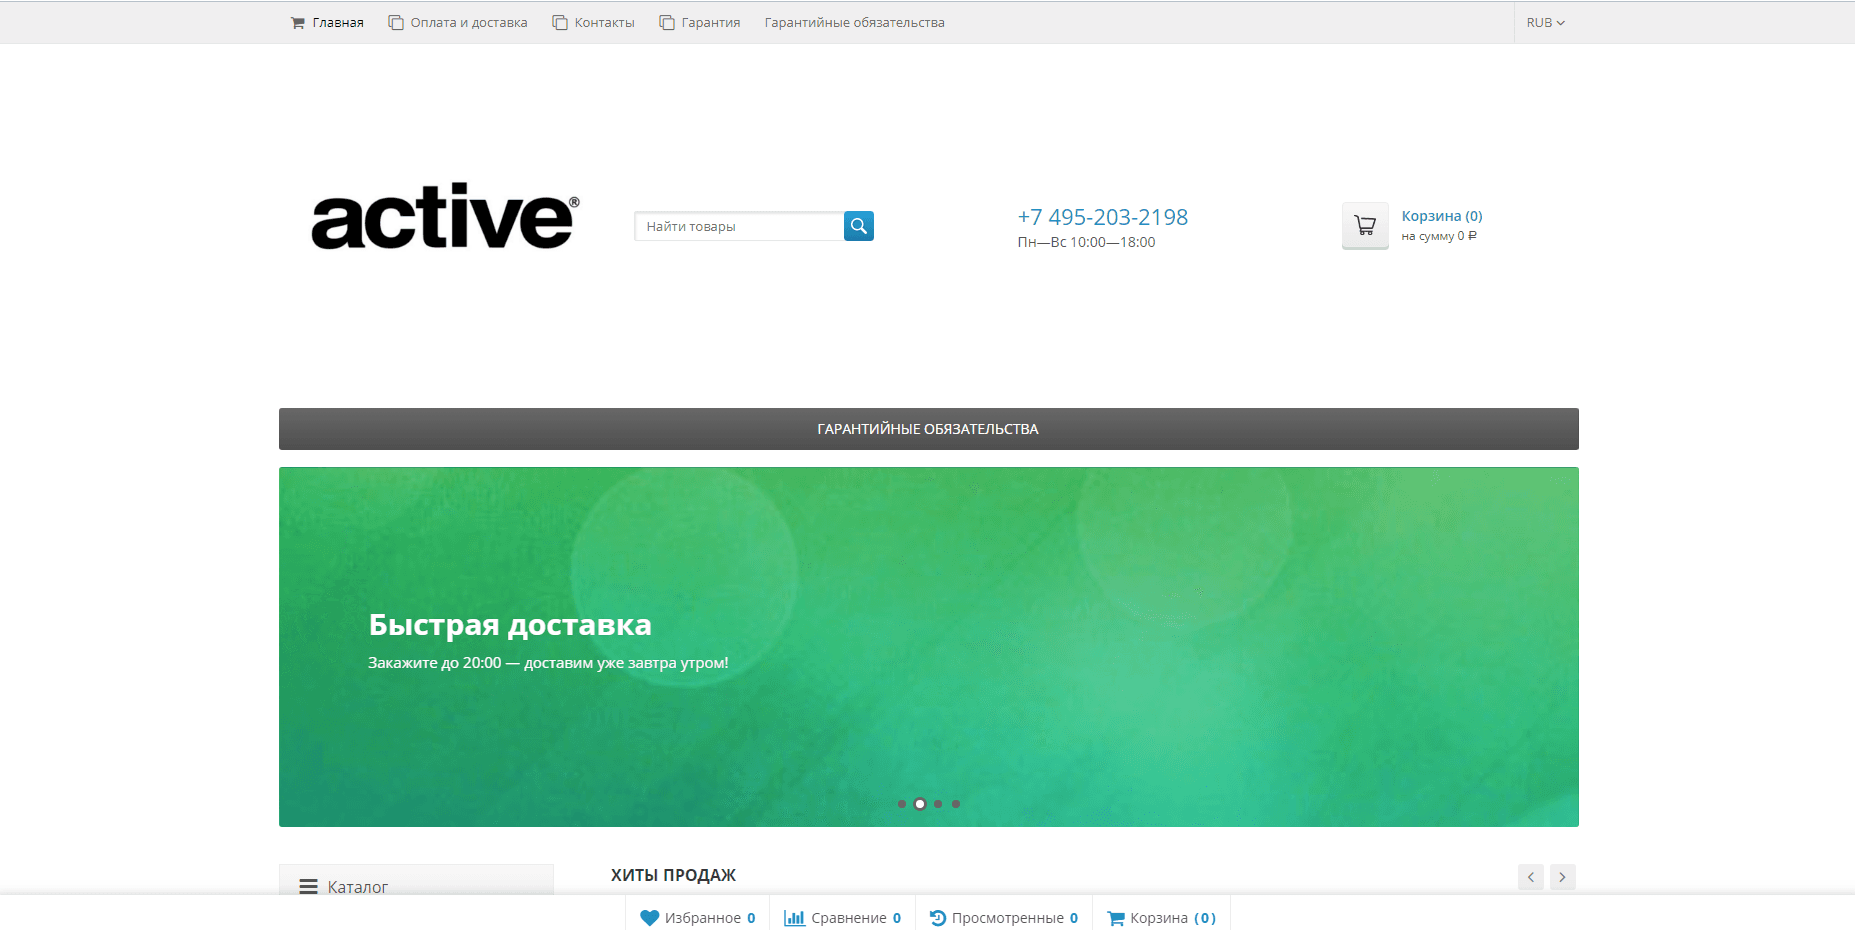Open Сравнение comparison chart icon

[x=794, y=918]
